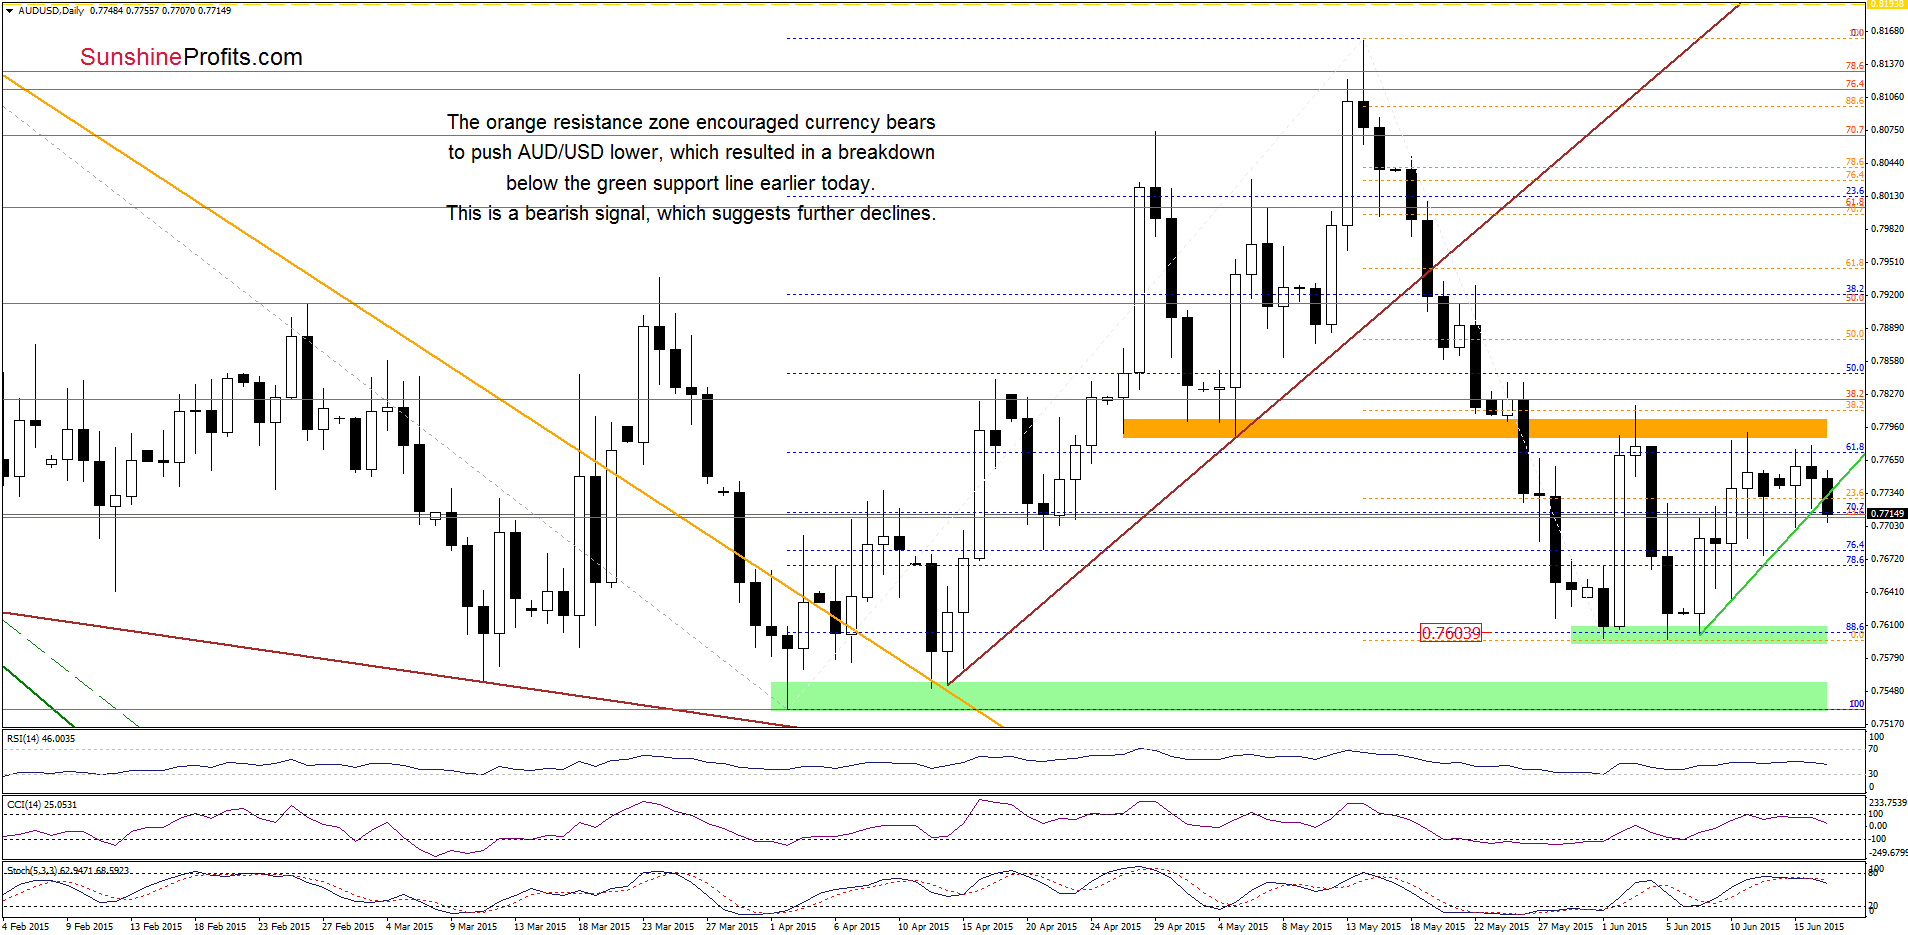Click the 1 Apr 2015 date label
Image resolution: width=1908 pixels, height=935 pixels.
[x=793, y=927]
